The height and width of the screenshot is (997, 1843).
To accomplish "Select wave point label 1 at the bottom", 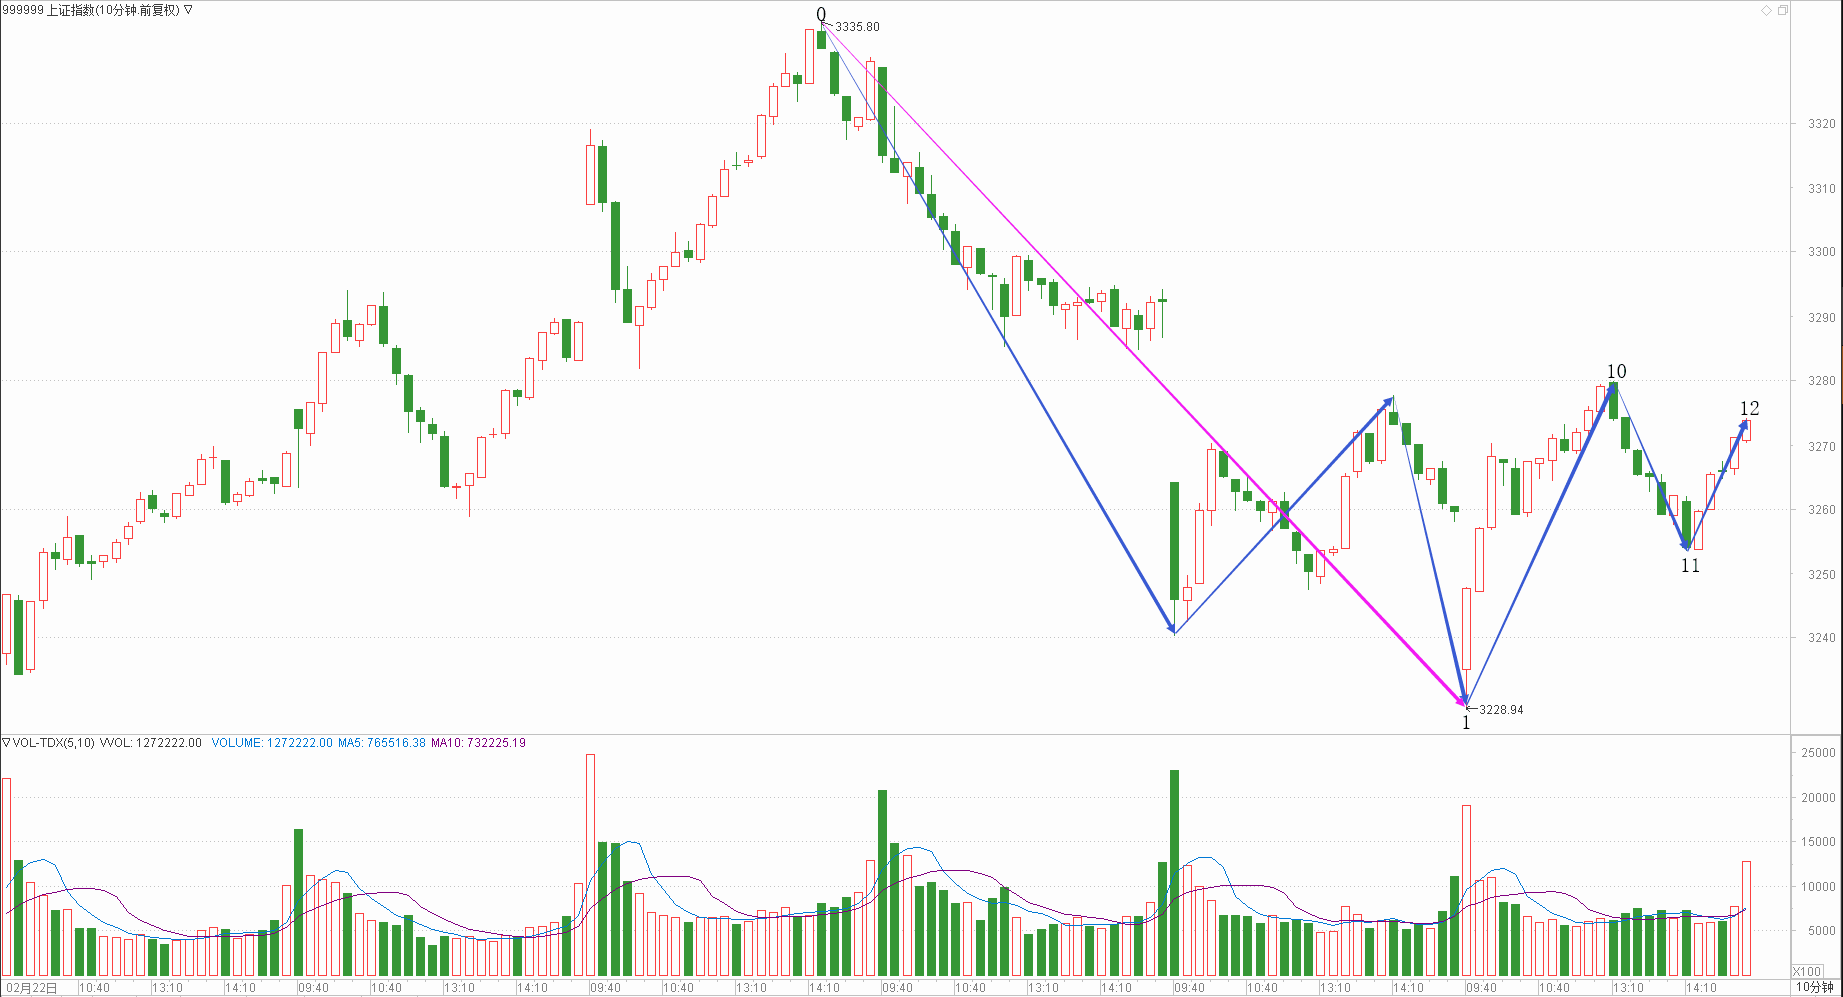I will pos(1466,723).
